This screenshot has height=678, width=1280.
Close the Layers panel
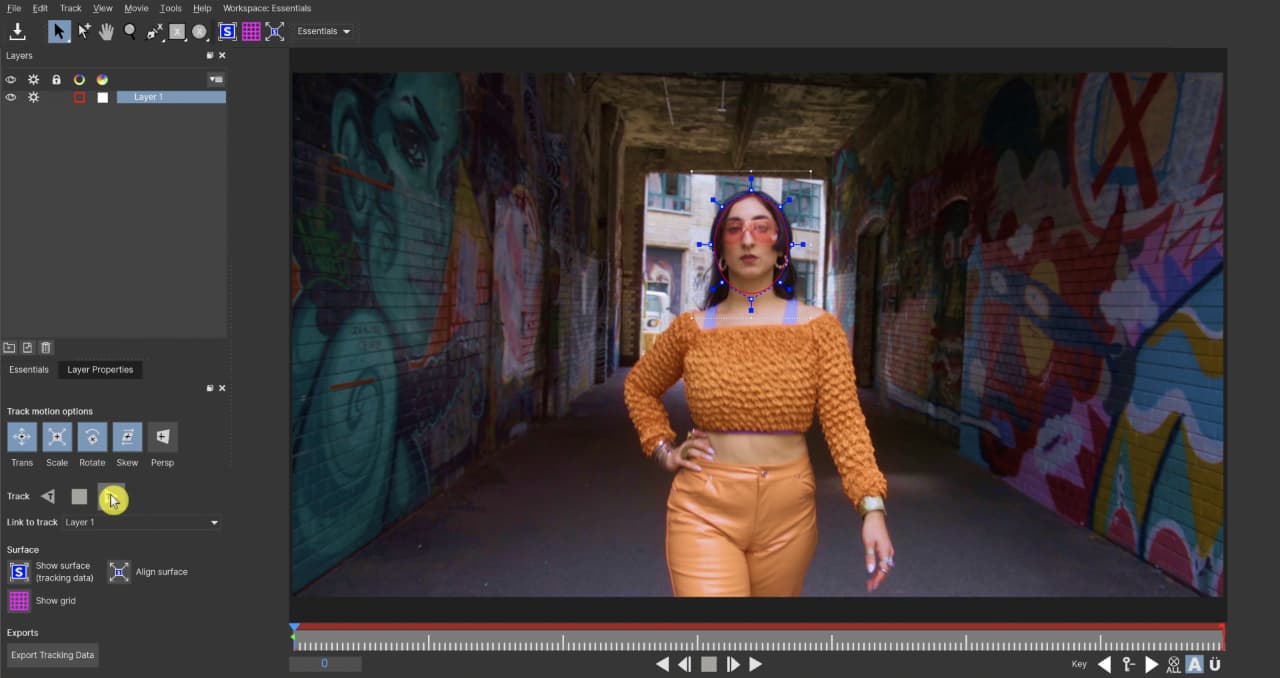click(222, 56)
